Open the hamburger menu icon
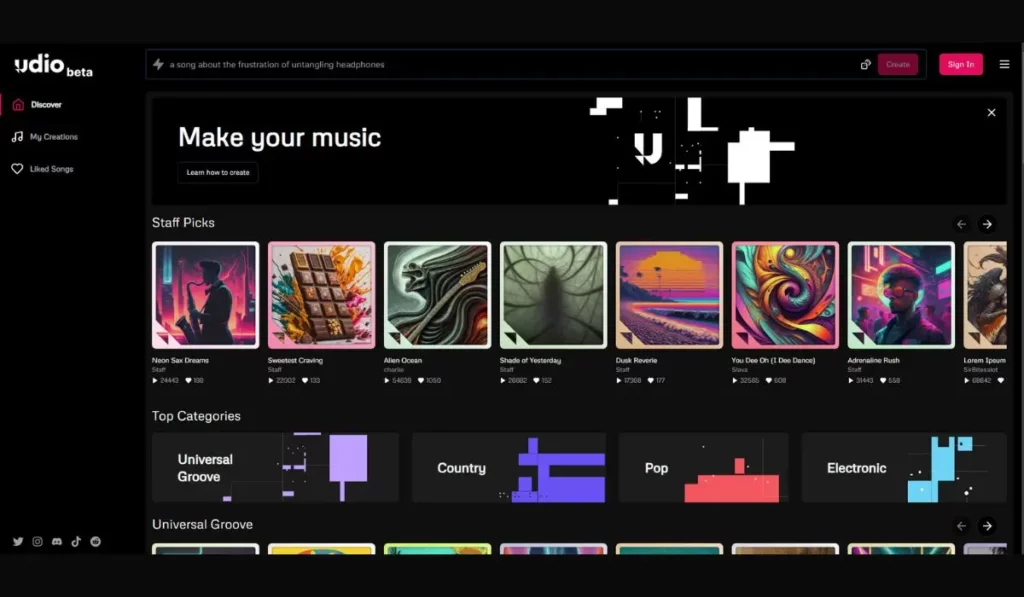Screen dimensions: 1024x597 (x=1004, y=64)
